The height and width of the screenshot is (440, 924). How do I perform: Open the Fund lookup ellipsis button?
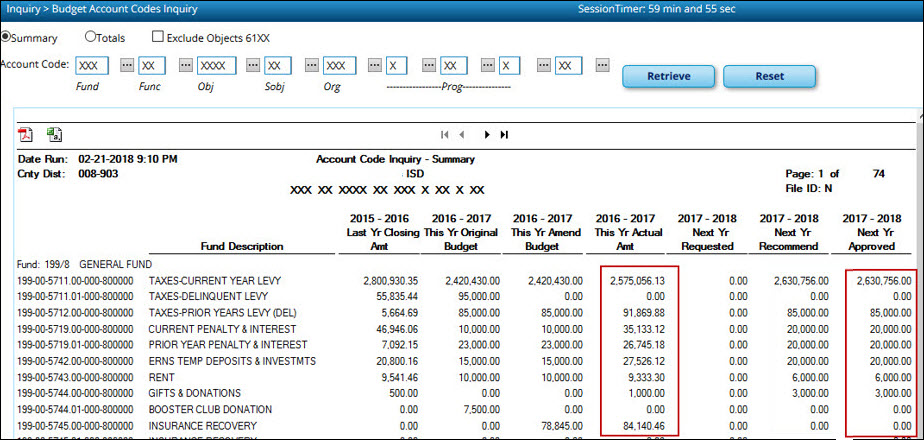126,66
